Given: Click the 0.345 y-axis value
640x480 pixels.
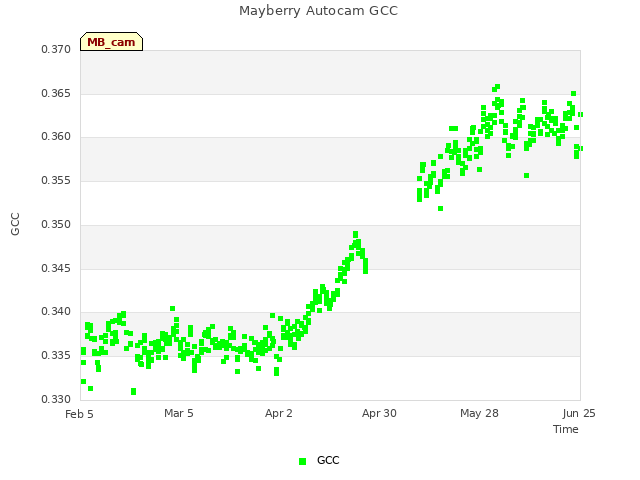Looking at the screenshot, I should 56,269.
